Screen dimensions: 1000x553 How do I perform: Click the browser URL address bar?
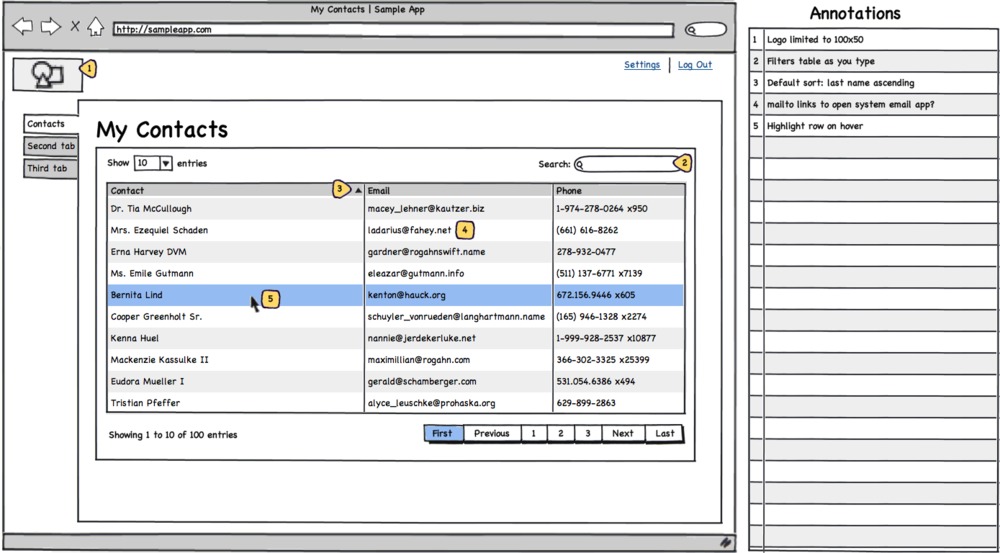[x=392, y=30]
